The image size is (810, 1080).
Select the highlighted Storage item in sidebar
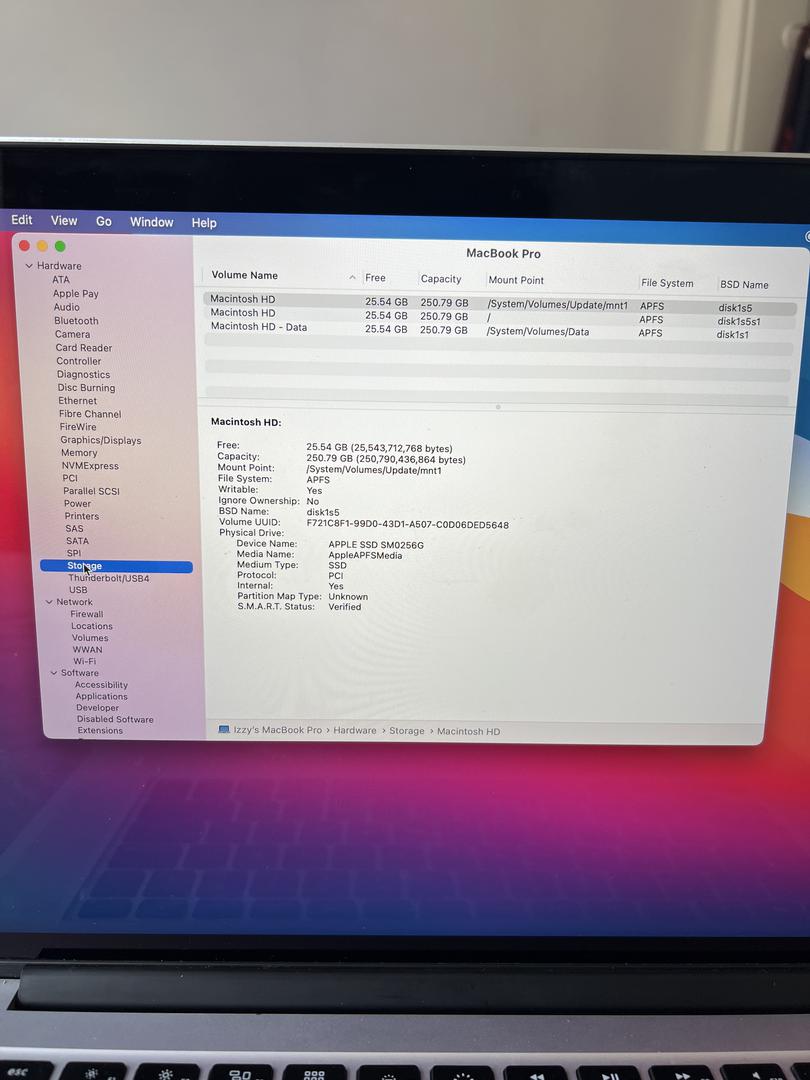116,566
